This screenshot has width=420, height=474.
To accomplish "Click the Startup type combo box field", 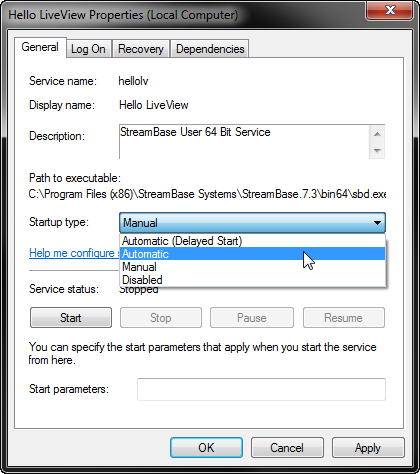I will pyautogui.click(x=252, y=223).
